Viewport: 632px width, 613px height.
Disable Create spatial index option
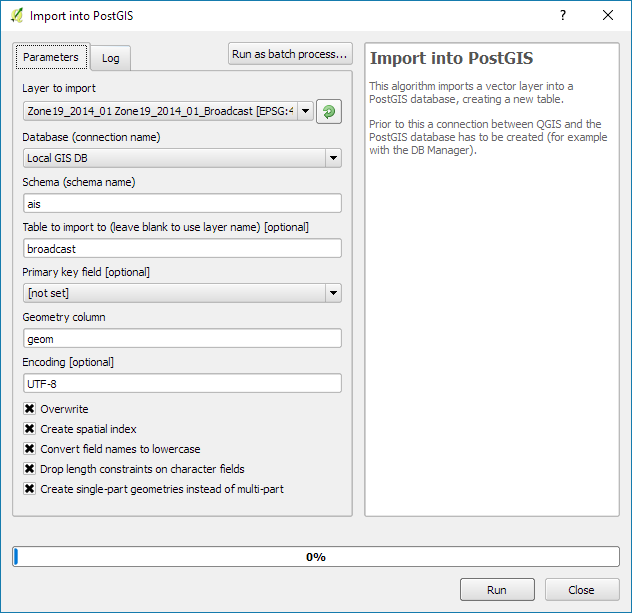(x=29, y=429)
